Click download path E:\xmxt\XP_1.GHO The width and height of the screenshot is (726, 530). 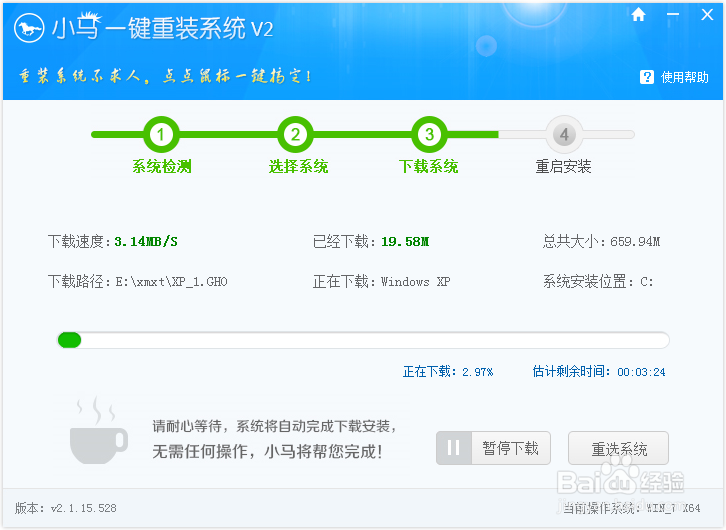coord(171,282)
